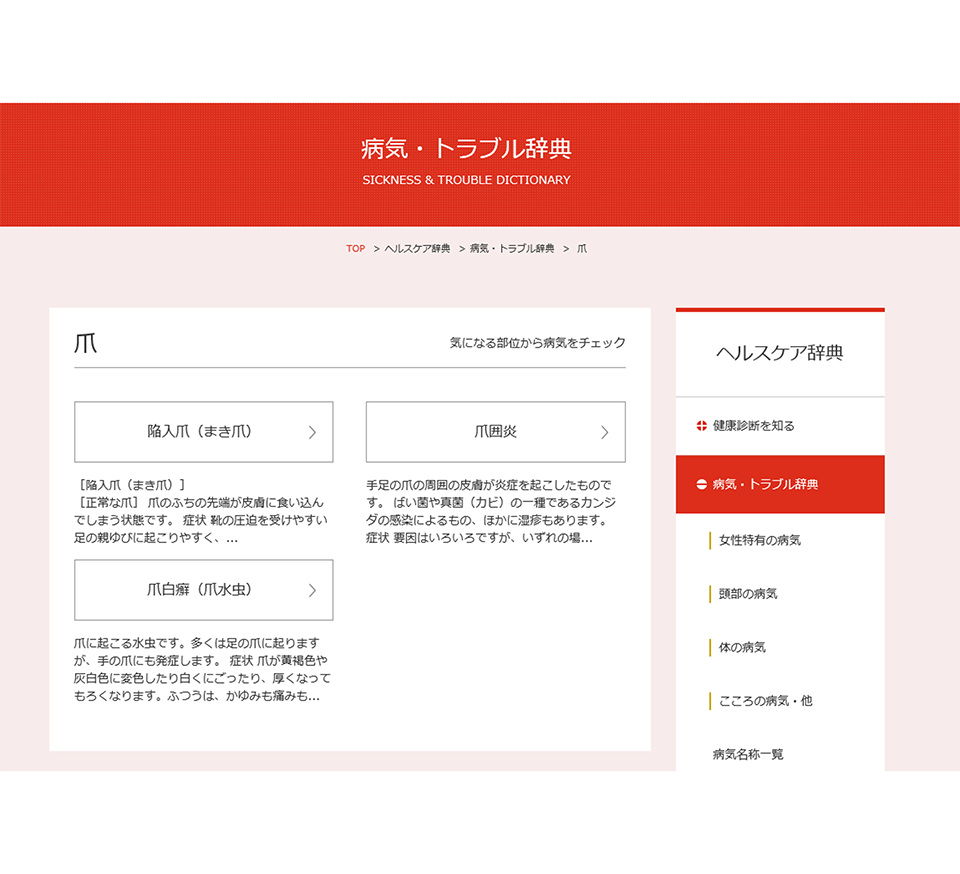Click the 爪白癬 description paragraph
This screenshot has height=874, width=960.
coord(202,670)
